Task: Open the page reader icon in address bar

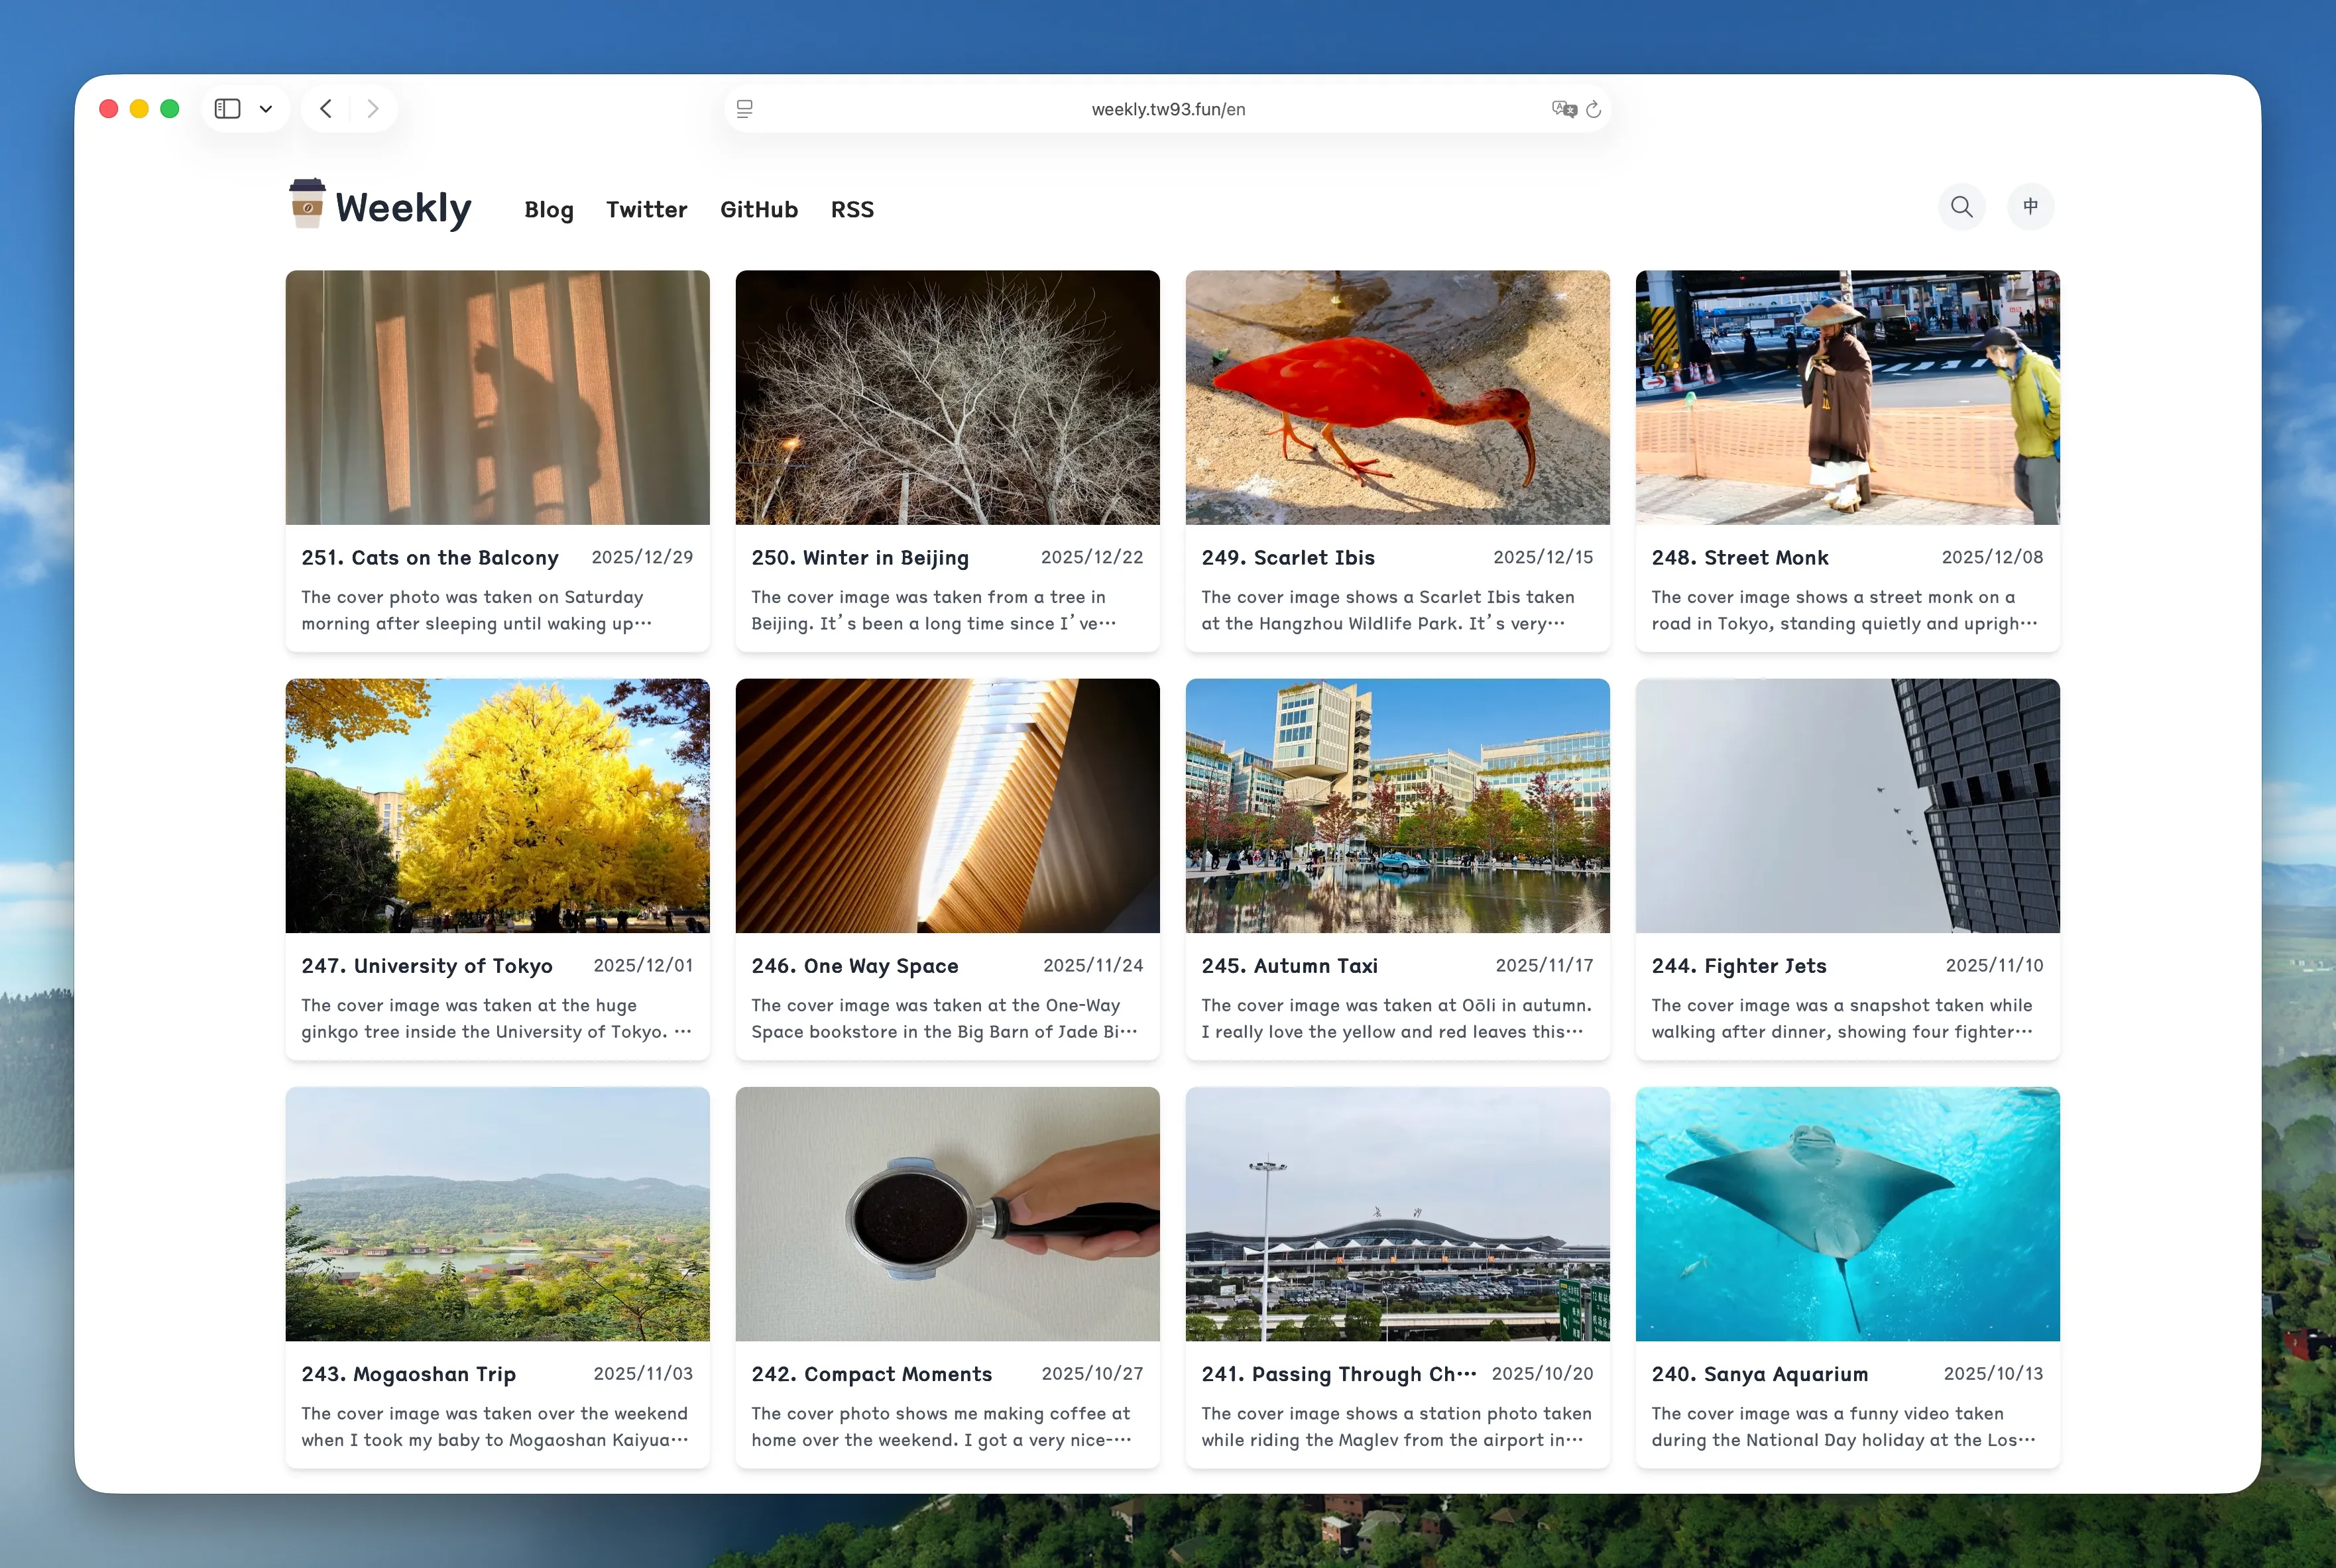Action: coord(745,109)
